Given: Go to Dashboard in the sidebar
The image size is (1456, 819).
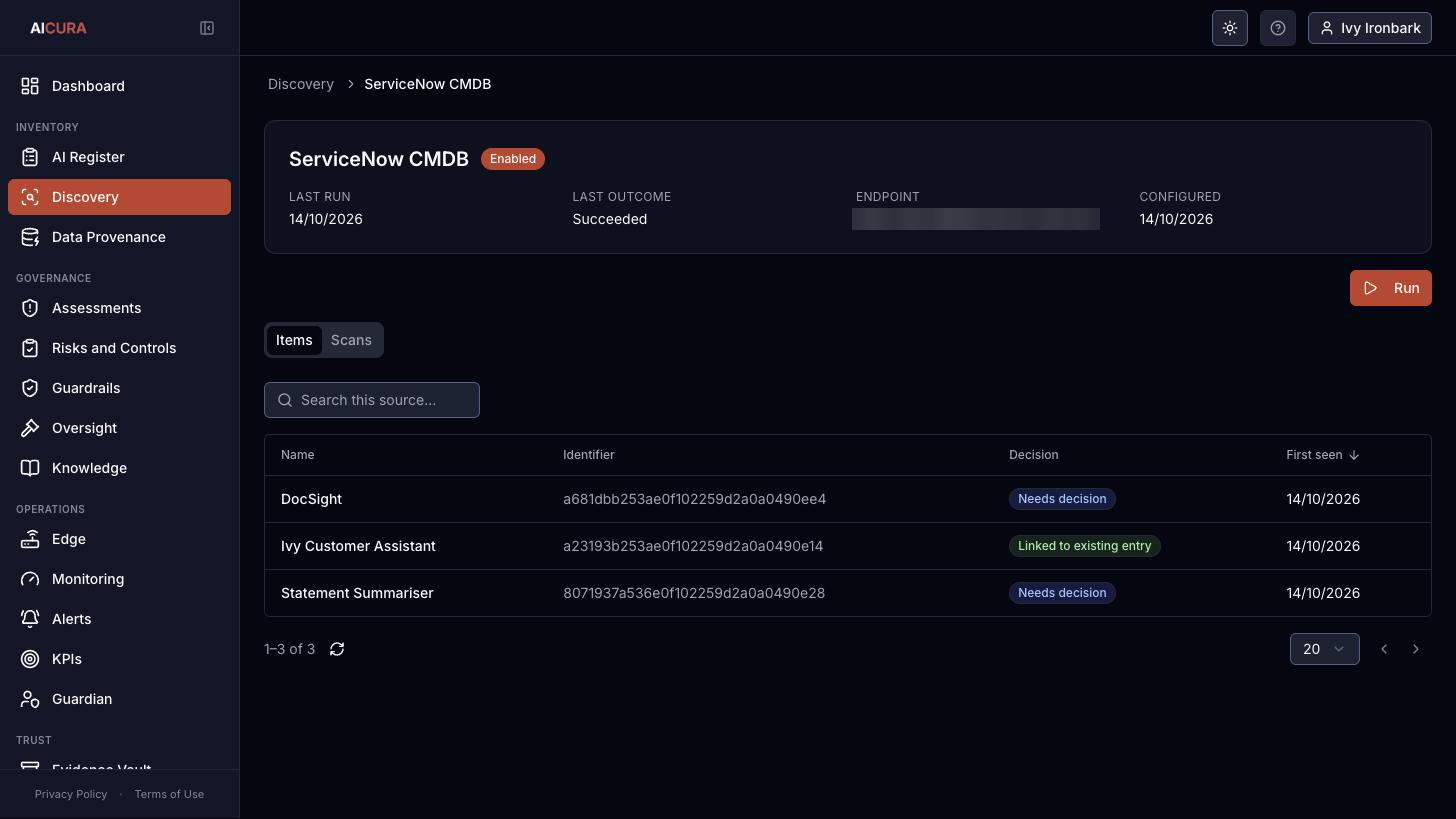Looking at the screenshot, I should coord(119,86).
